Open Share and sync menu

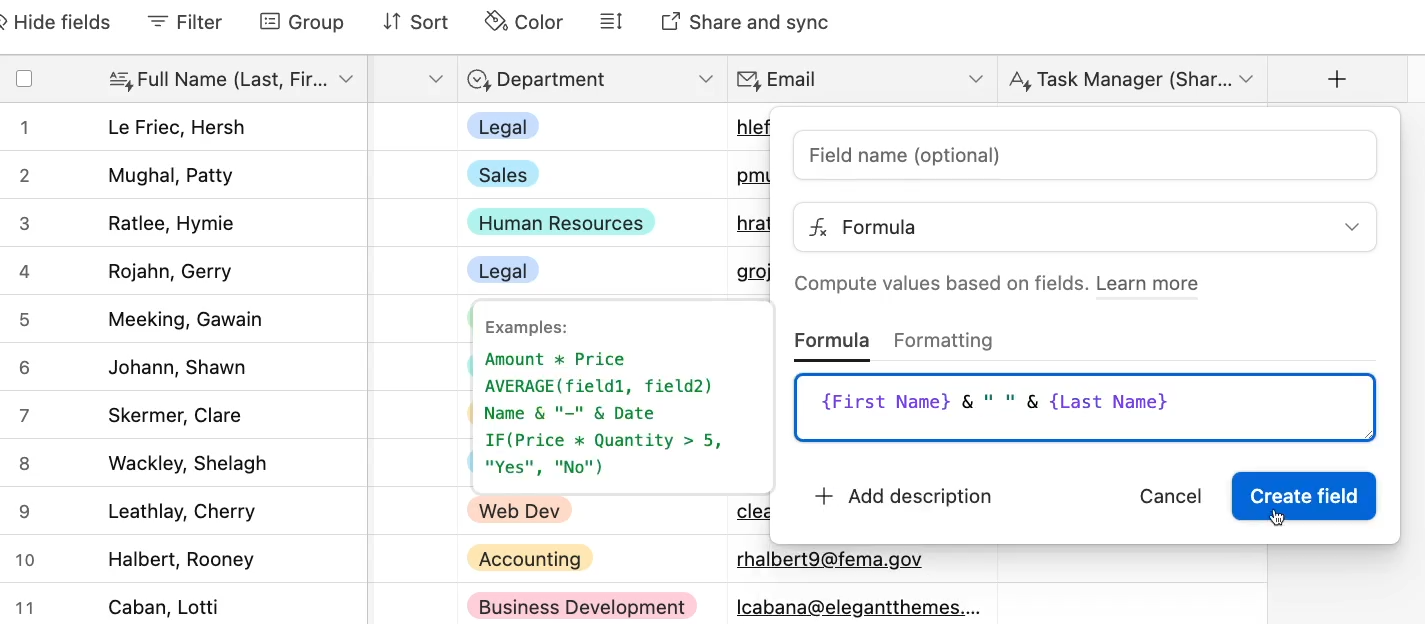745,22
